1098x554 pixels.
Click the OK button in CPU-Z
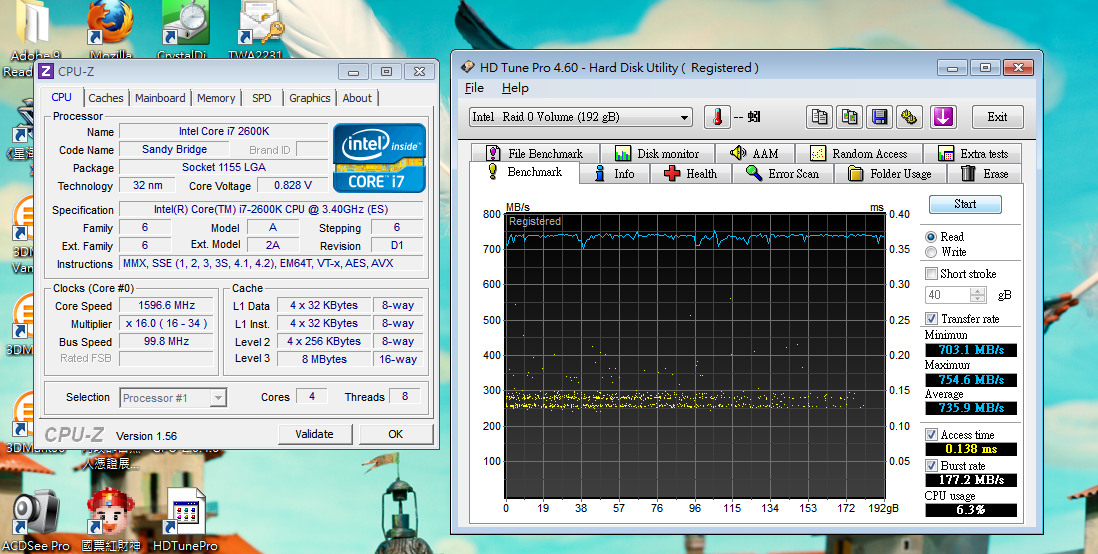[x=396, y=434]
